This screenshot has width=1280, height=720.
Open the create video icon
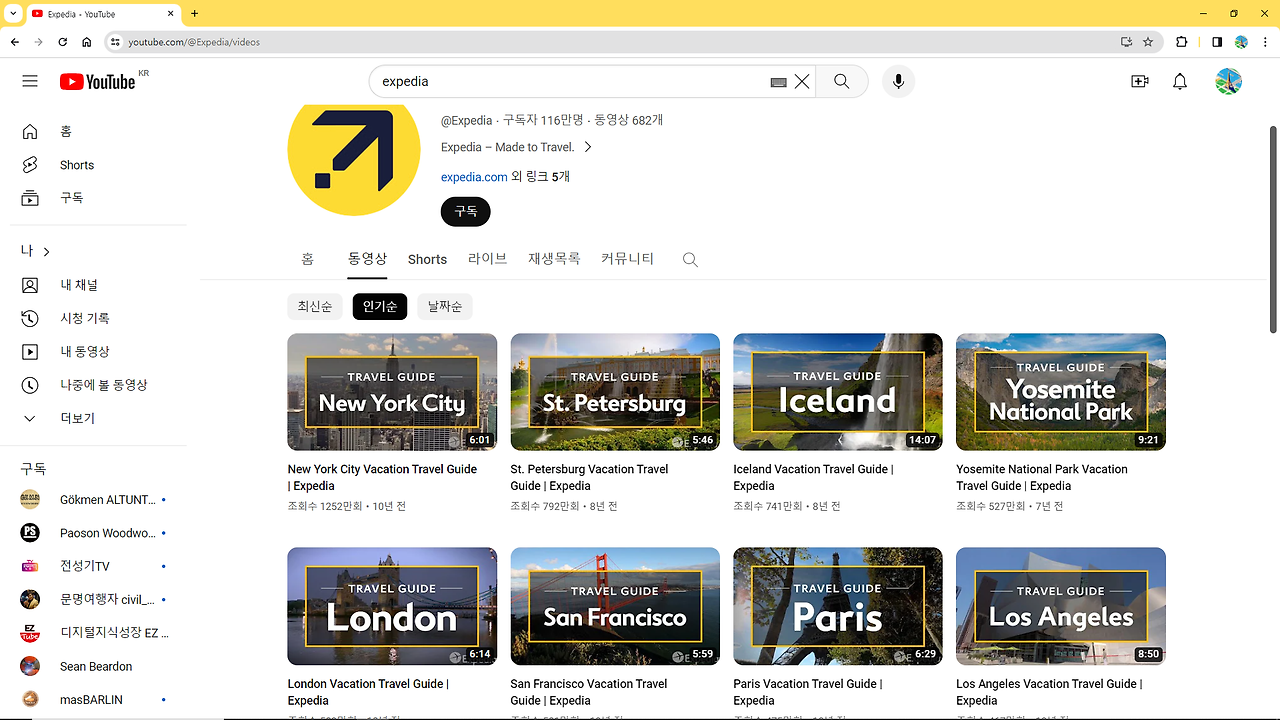(x=1140, y=82)
